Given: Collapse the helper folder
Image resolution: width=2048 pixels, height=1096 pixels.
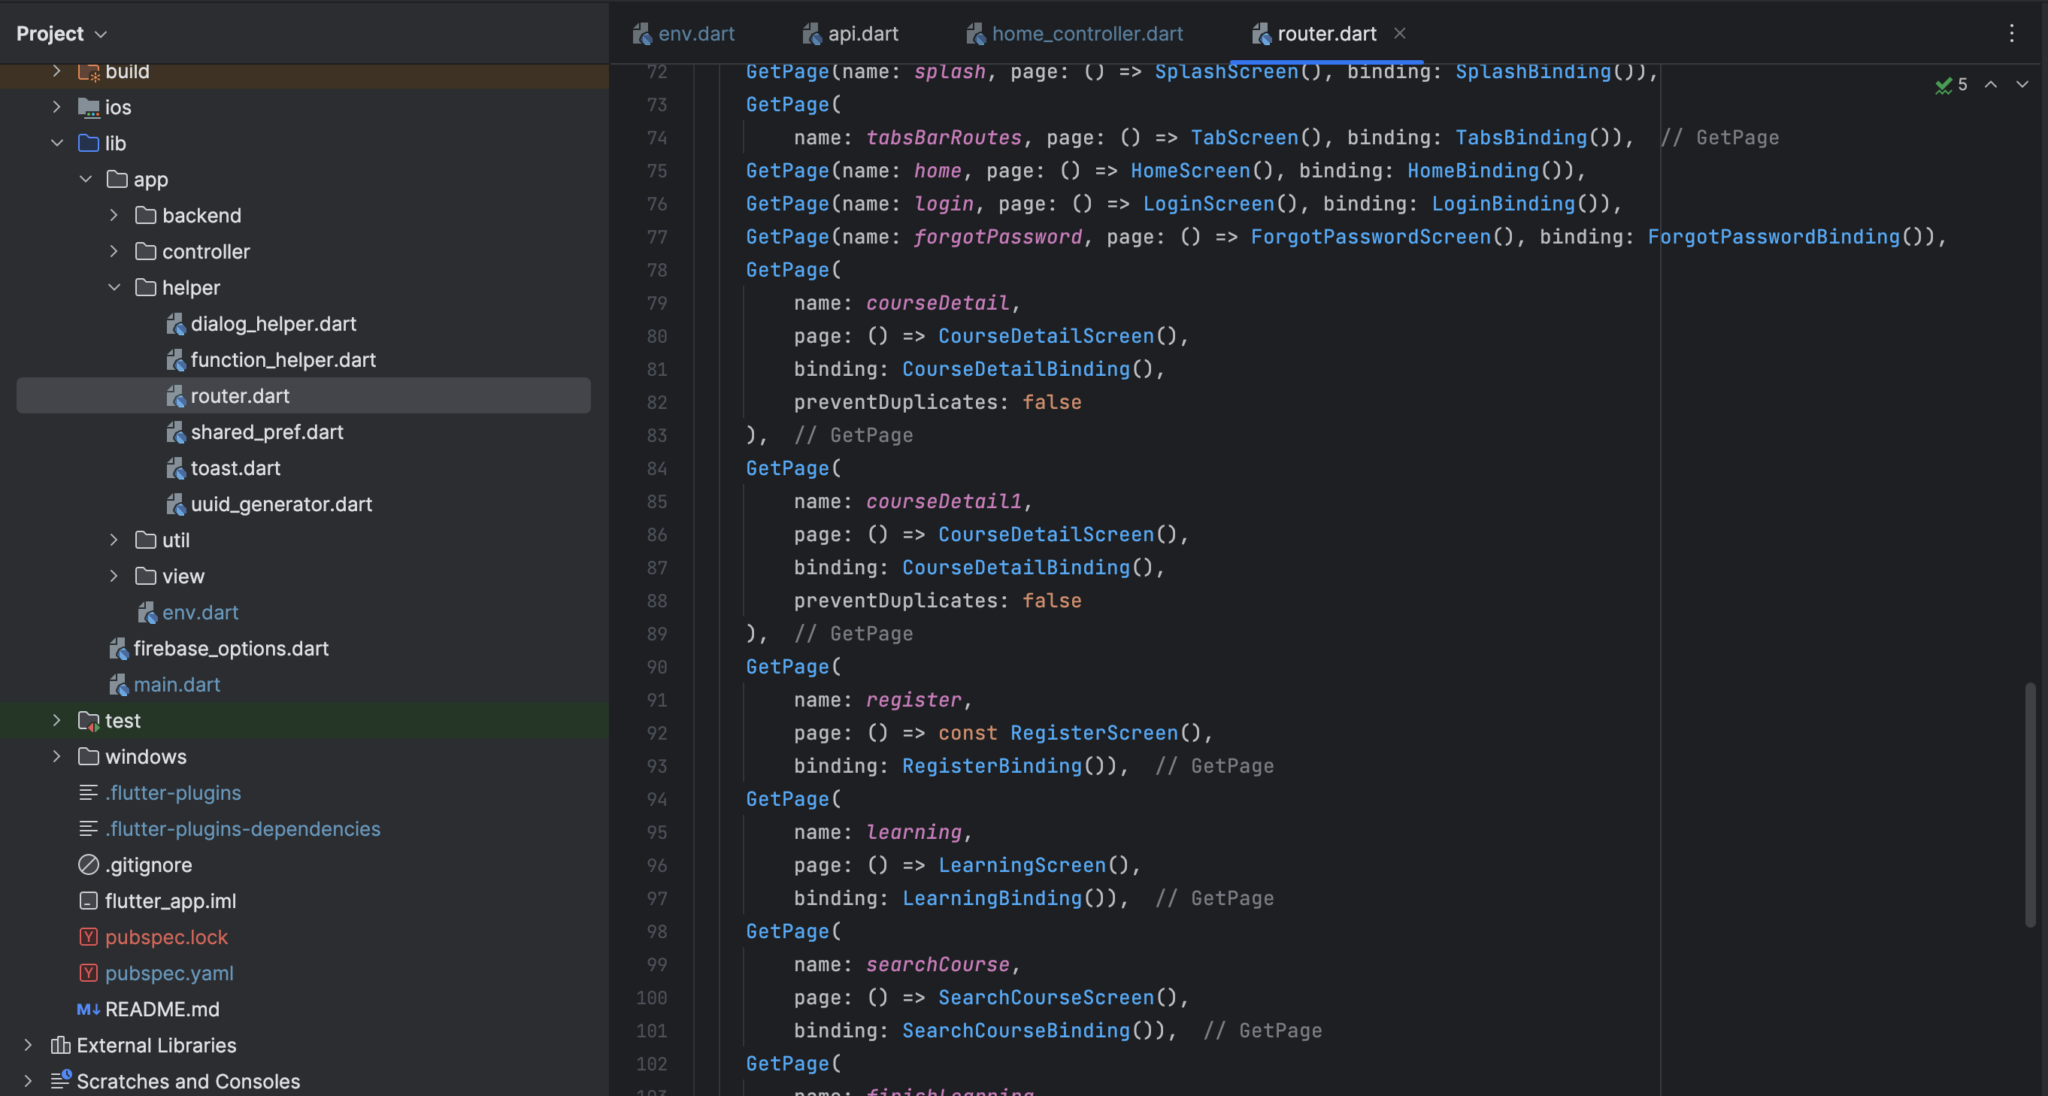Looking at the screenshot, I should tap(114, 287).
